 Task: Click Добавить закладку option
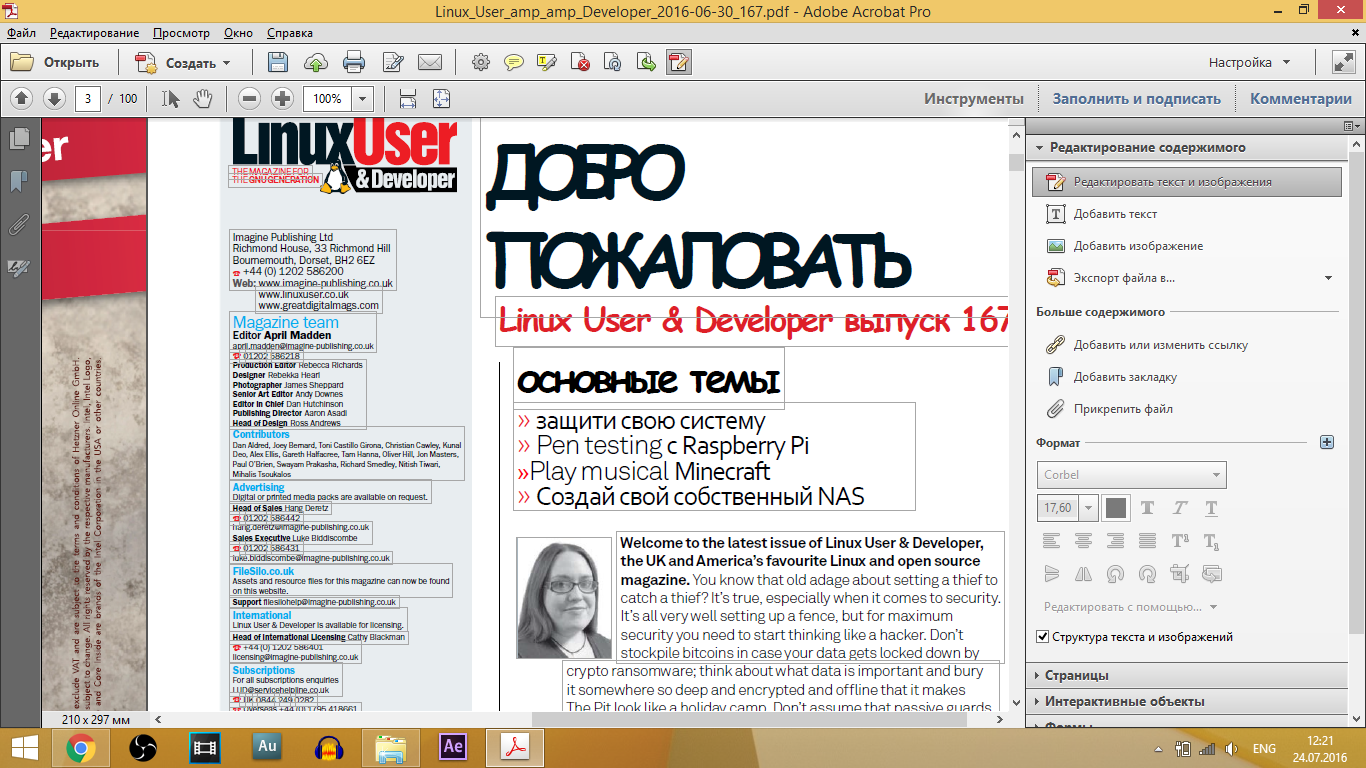pos(1111,377)
